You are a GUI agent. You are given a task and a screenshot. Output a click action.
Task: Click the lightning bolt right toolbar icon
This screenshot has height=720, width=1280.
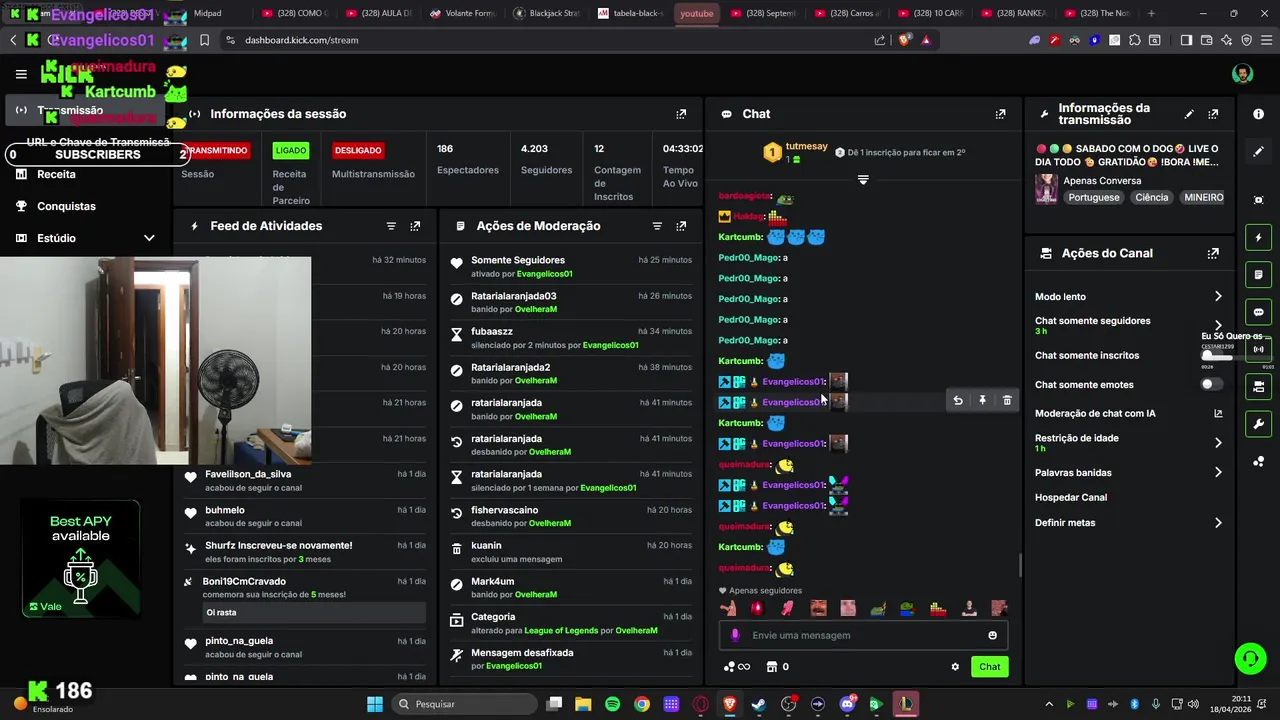(1258, 238)
